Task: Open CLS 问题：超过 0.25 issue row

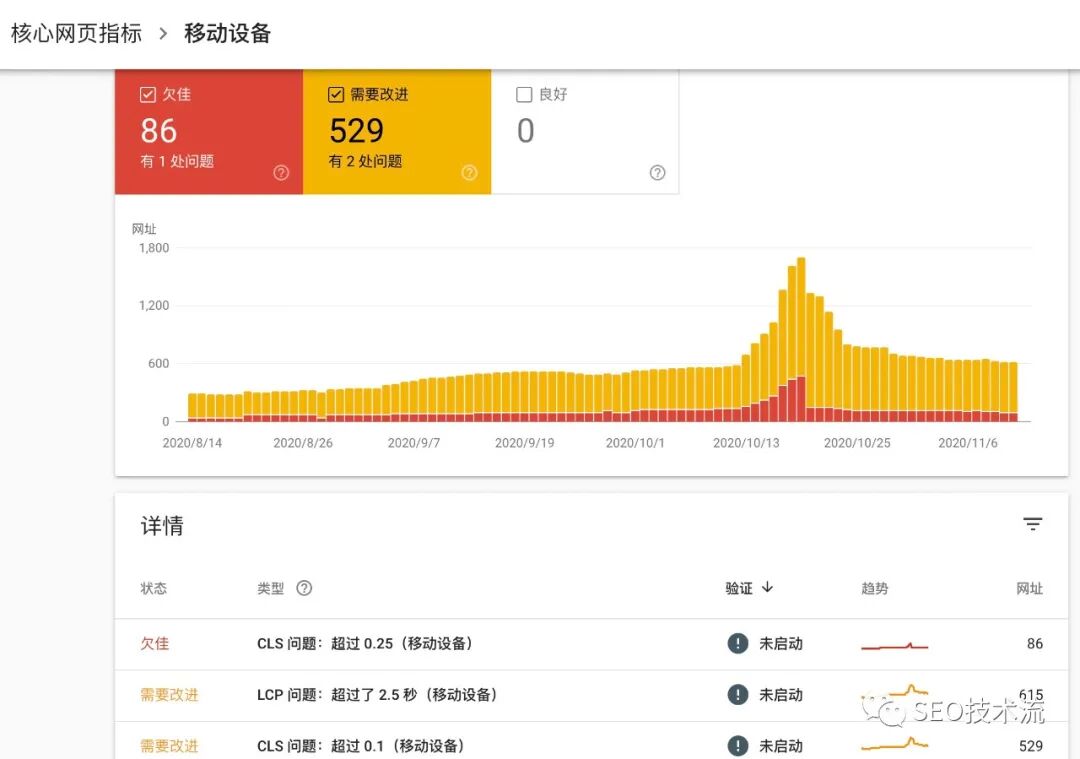Action: 365,644
